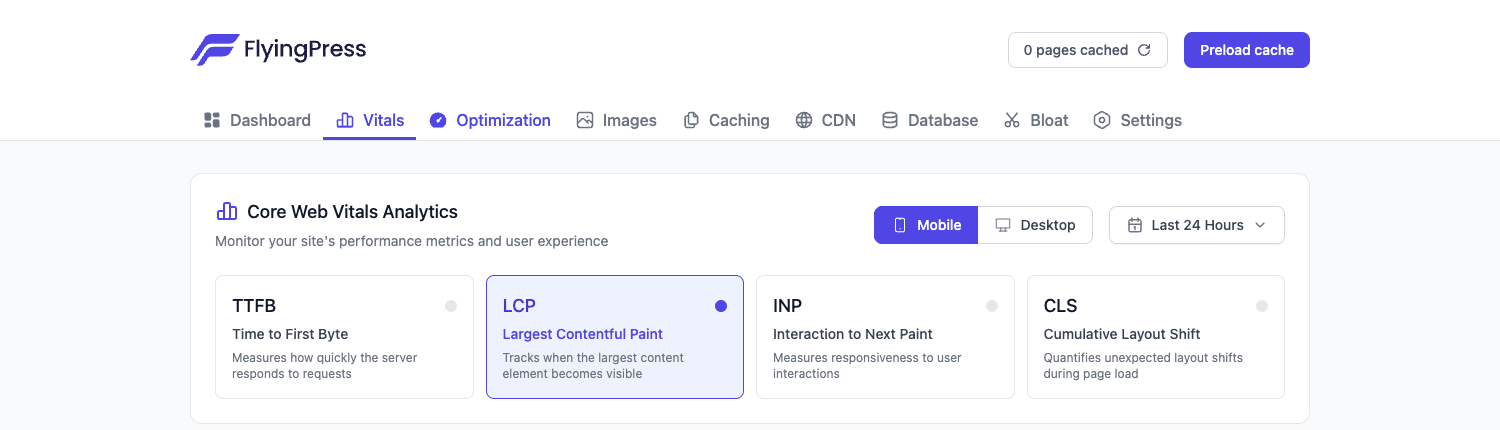Select the CLS Cumulative Layout Shift card
Viewport: 1500px width, 430px height.
point(1156,337)
